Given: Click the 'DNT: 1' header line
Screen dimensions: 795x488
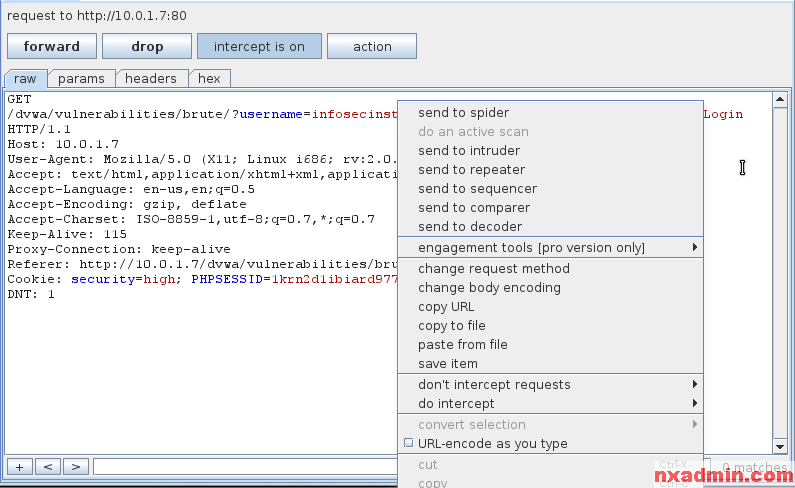Looking at the screenshot, I should point(31,294).
